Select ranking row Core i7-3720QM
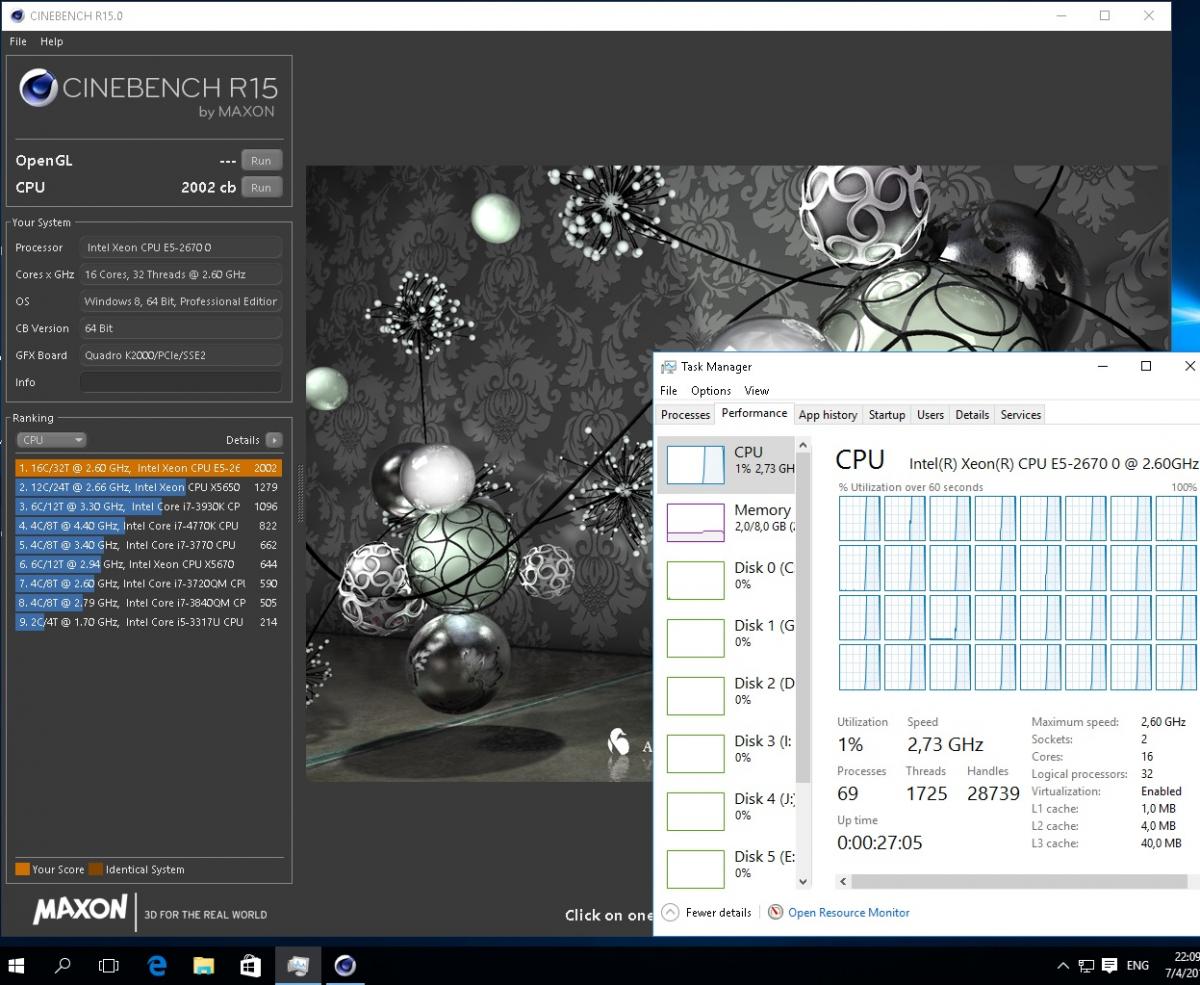The image size is (1200, 985). coord(148,583)
